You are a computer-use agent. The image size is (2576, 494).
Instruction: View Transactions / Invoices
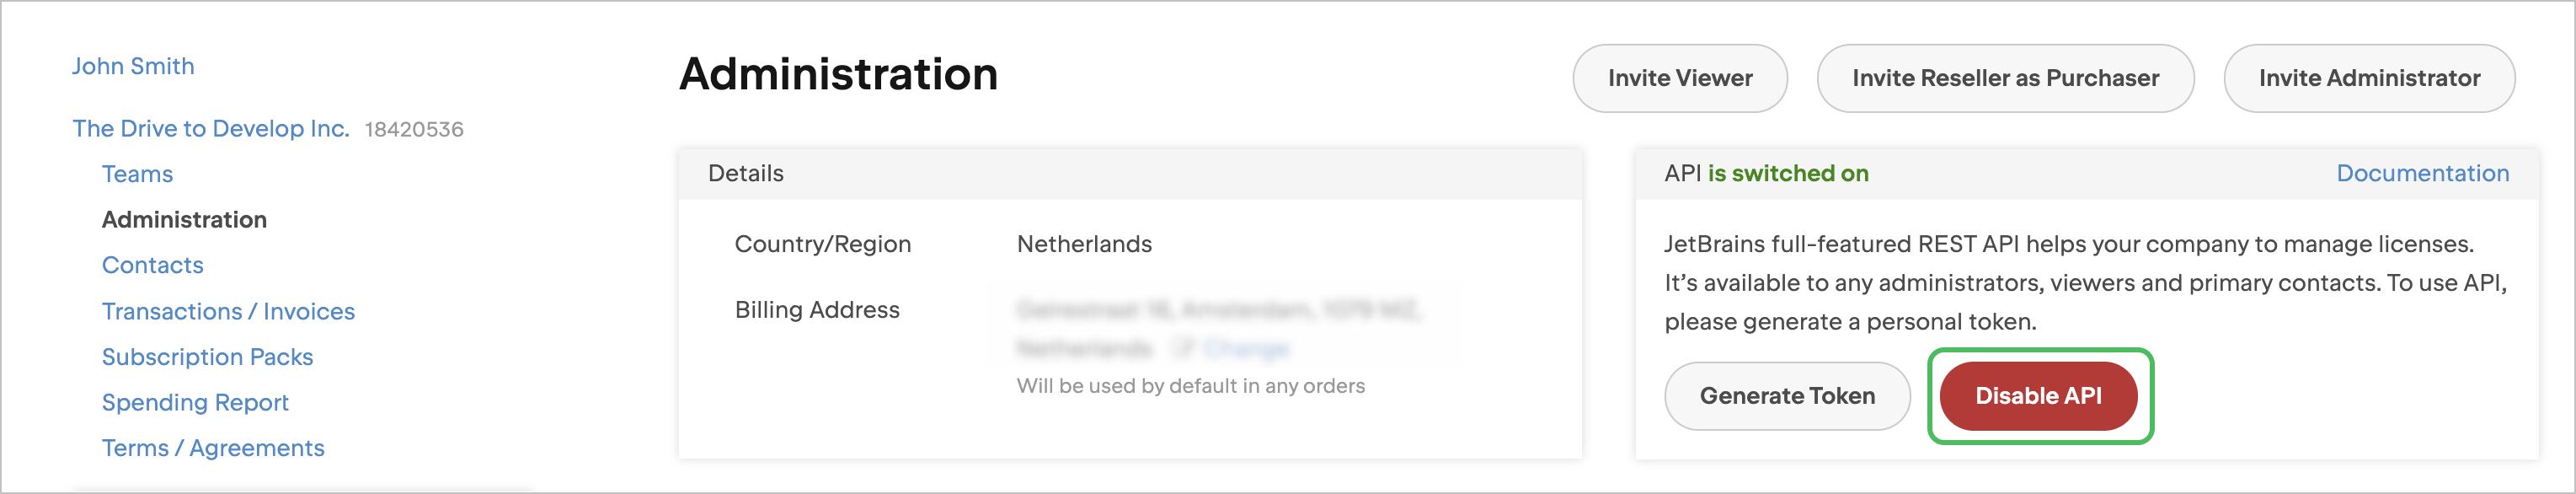click(x=228, y=311)
